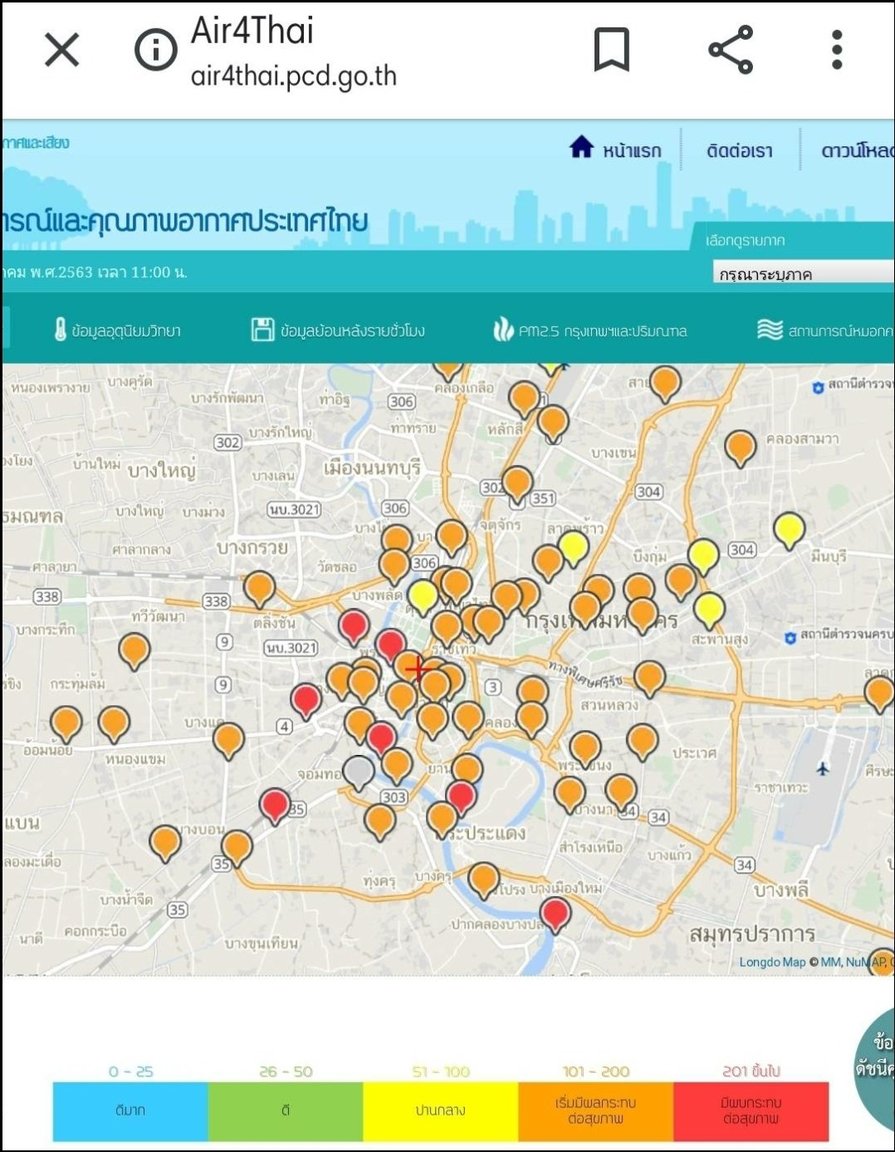Share the Air4Thai page
Screen dimensions: 895x1152
tap(730, 49)
